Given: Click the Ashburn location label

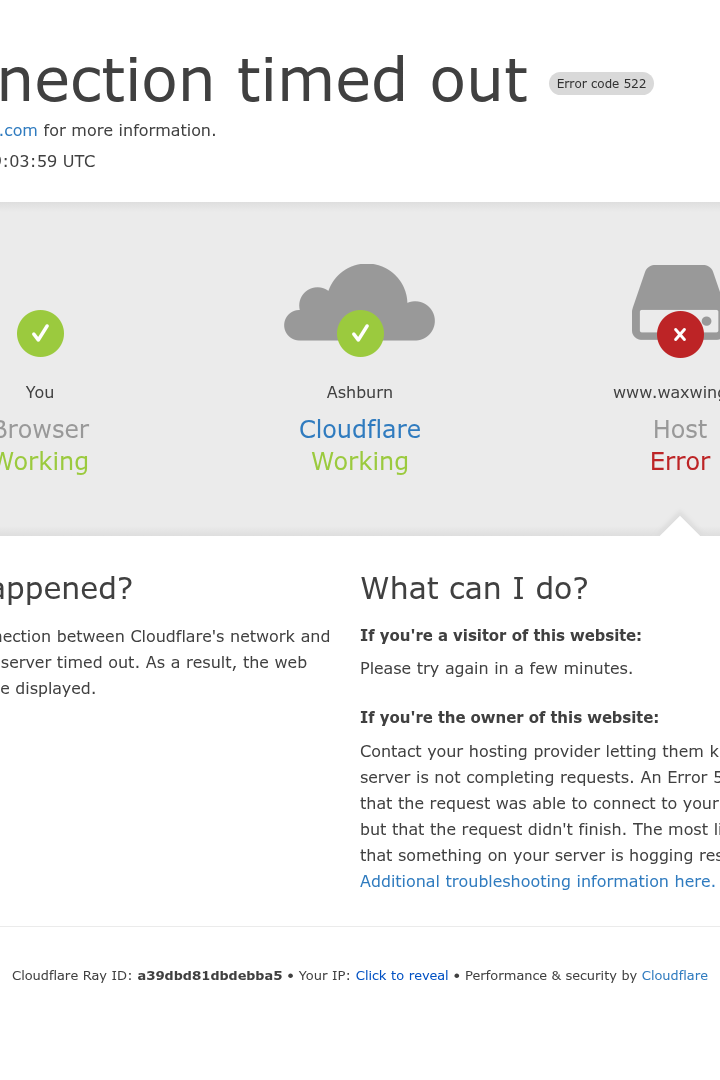Looking at the screenshot, I should [x=360, y=392].
